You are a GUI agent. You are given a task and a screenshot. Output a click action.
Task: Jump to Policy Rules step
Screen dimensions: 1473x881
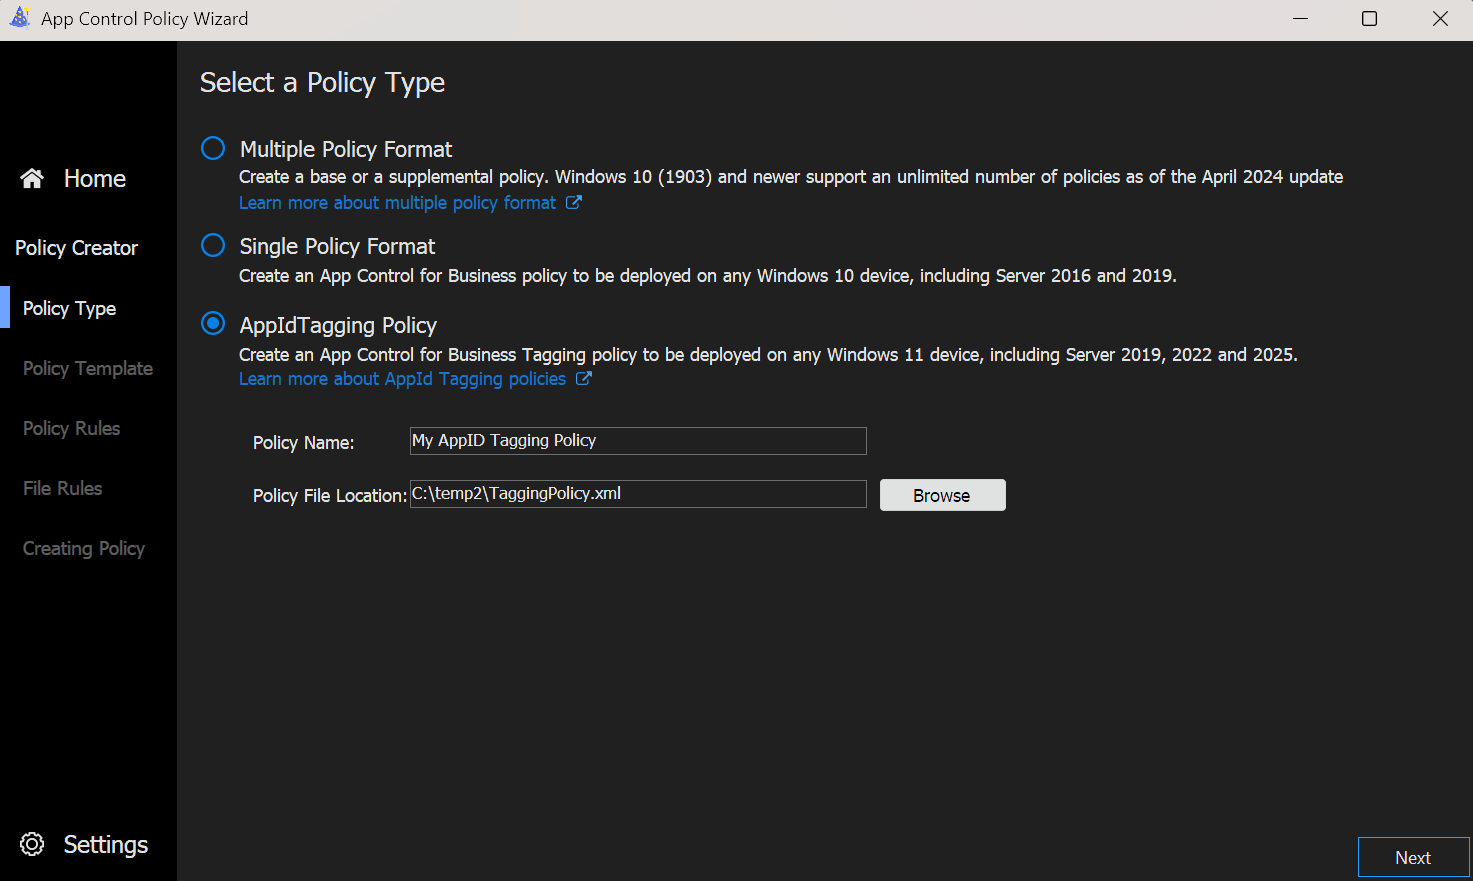click(72, 428)
